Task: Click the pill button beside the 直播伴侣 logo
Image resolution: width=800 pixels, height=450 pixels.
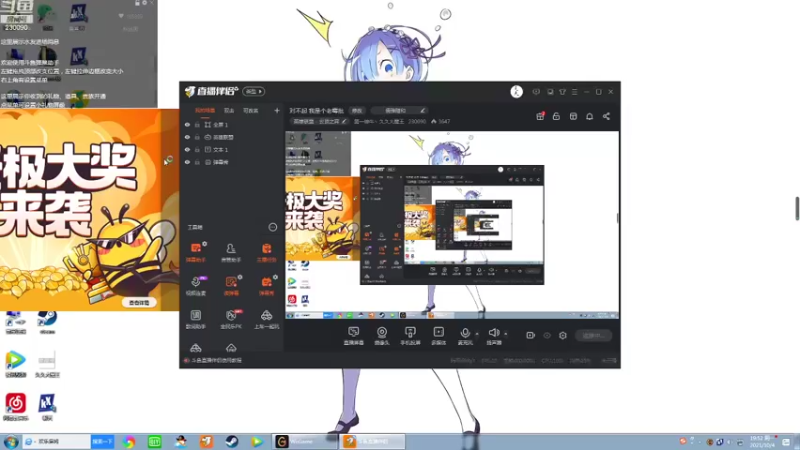Action: 254,91
